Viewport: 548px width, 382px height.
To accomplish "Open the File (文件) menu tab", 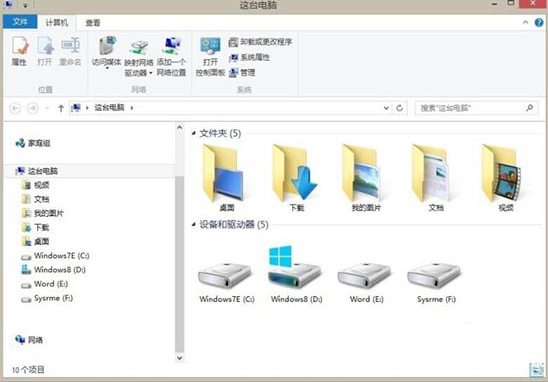I will coord(20,22).
